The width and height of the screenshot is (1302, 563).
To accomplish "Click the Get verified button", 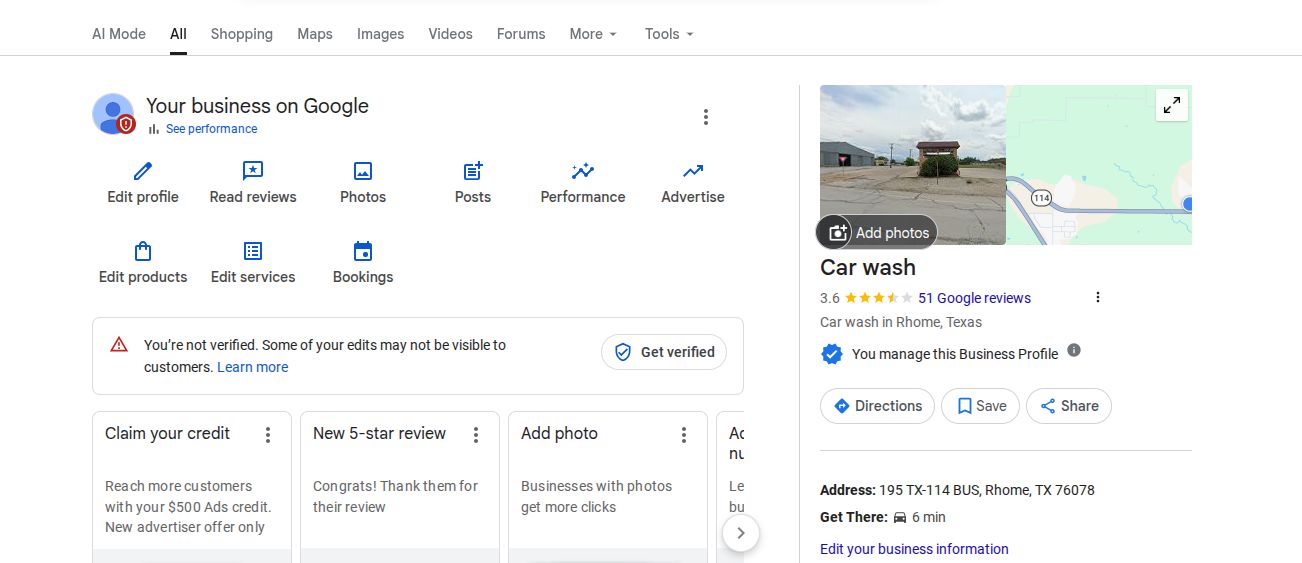I will pyautogui.click(x=664, y=352).
